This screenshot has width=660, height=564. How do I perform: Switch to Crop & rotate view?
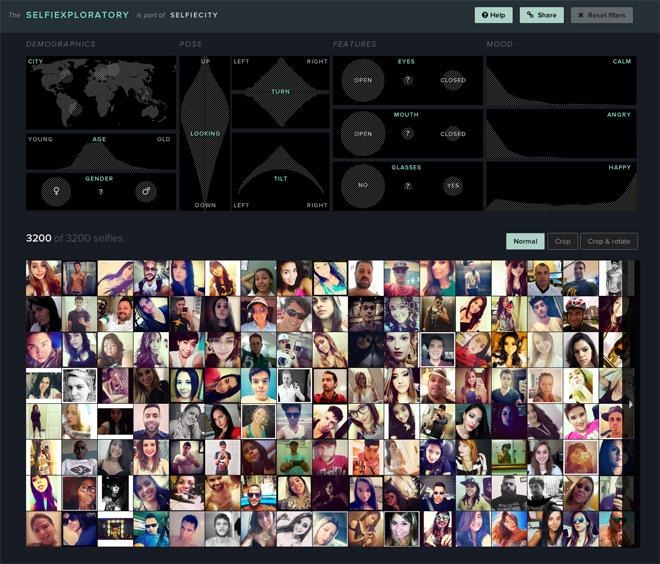click(x=608, y=241)
